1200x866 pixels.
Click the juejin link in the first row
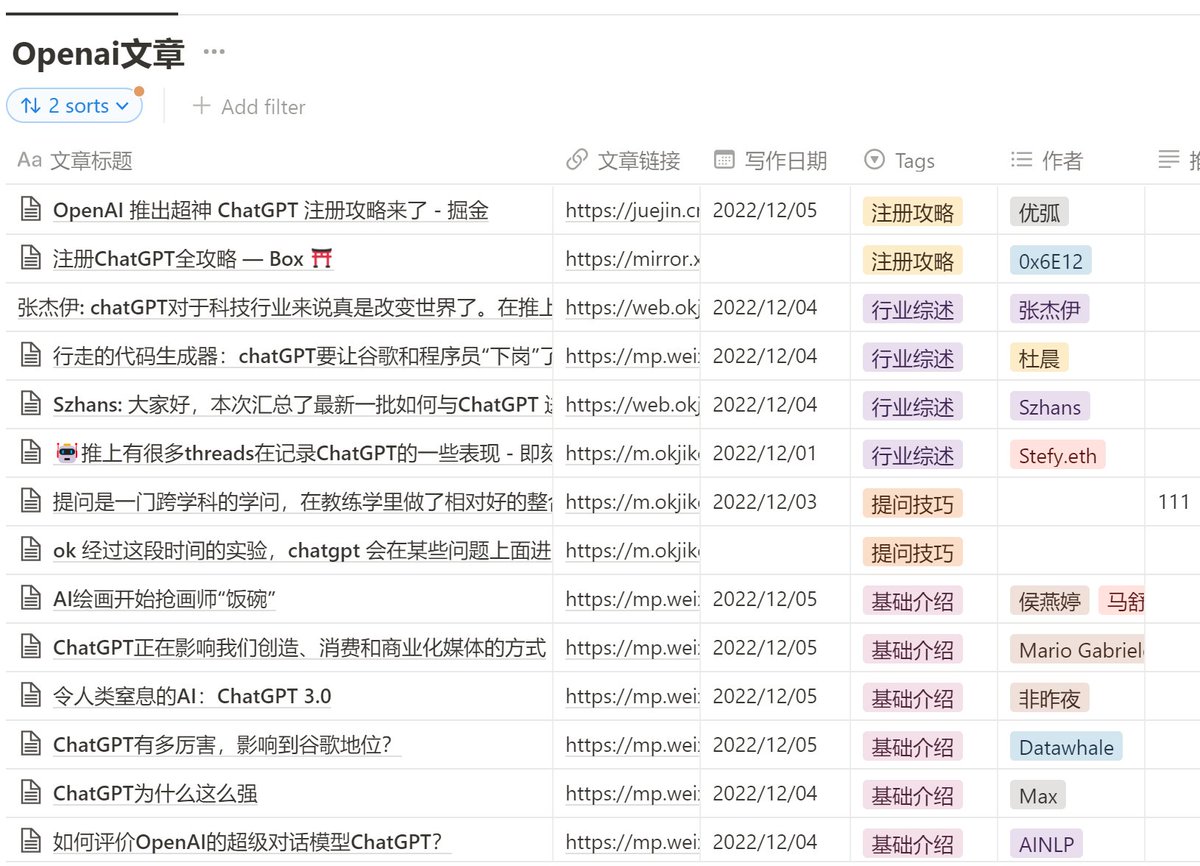(x=632, y=210)
